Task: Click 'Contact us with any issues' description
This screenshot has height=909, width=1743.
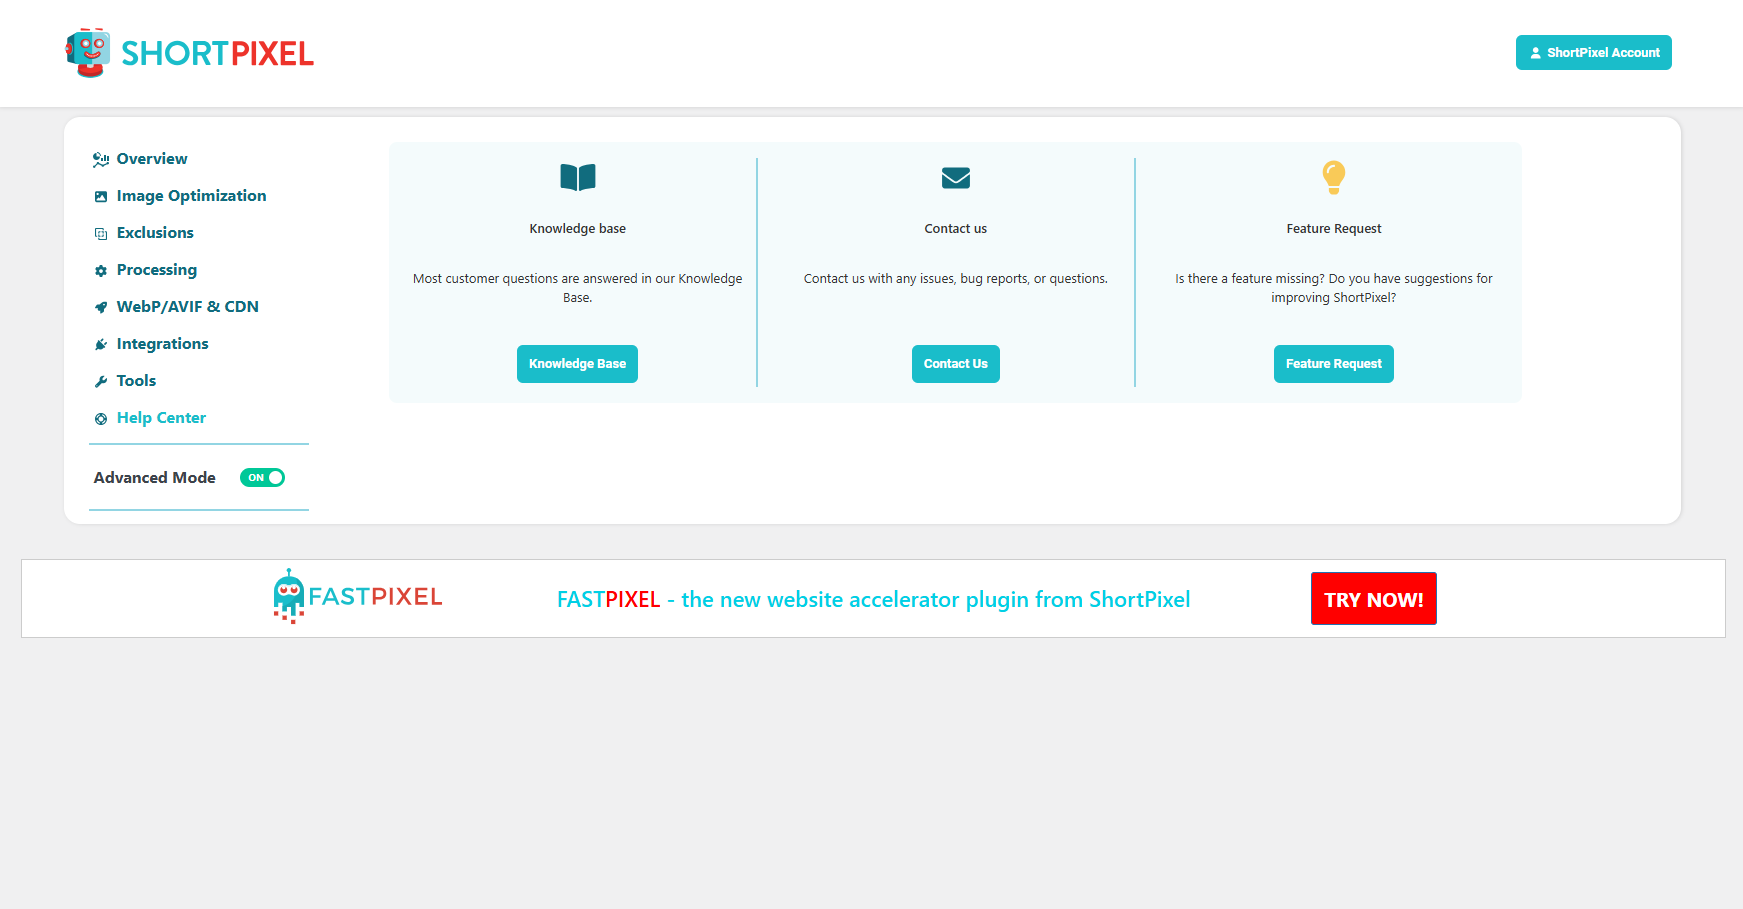Action: tap(956, 279)
